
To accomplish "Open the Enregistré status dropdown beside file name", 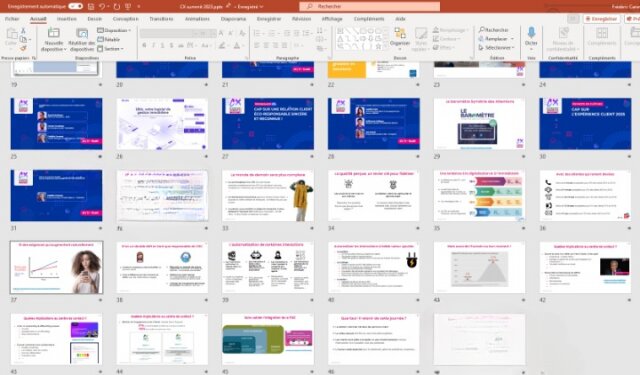I will (x=250, y=7).
